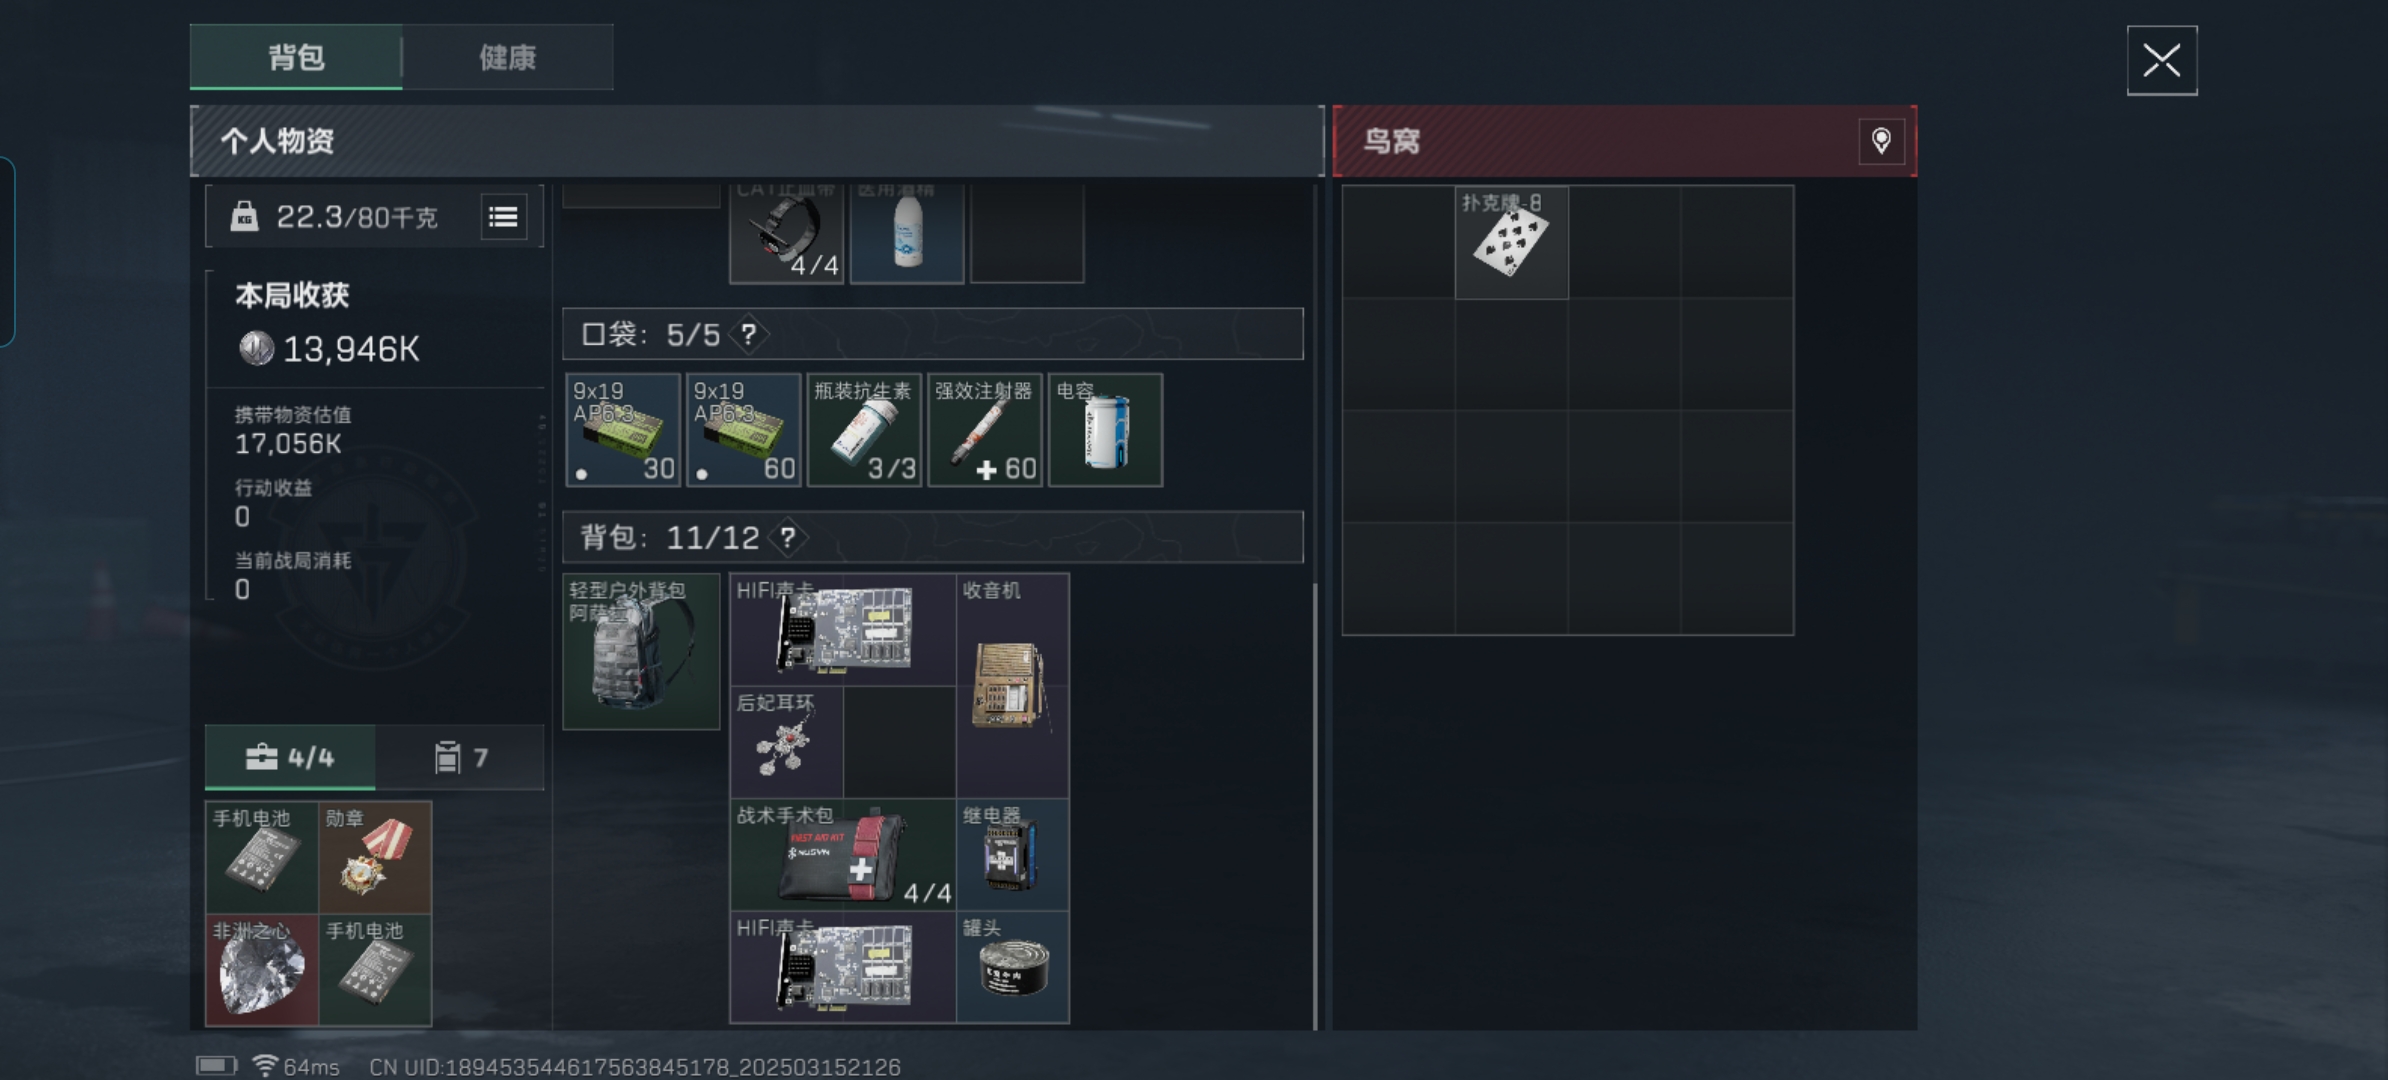This screenshot has width=2388, height=1080.
Task: Select the 电容 capacitor in pocket
Action: (x=1105, y=430)
